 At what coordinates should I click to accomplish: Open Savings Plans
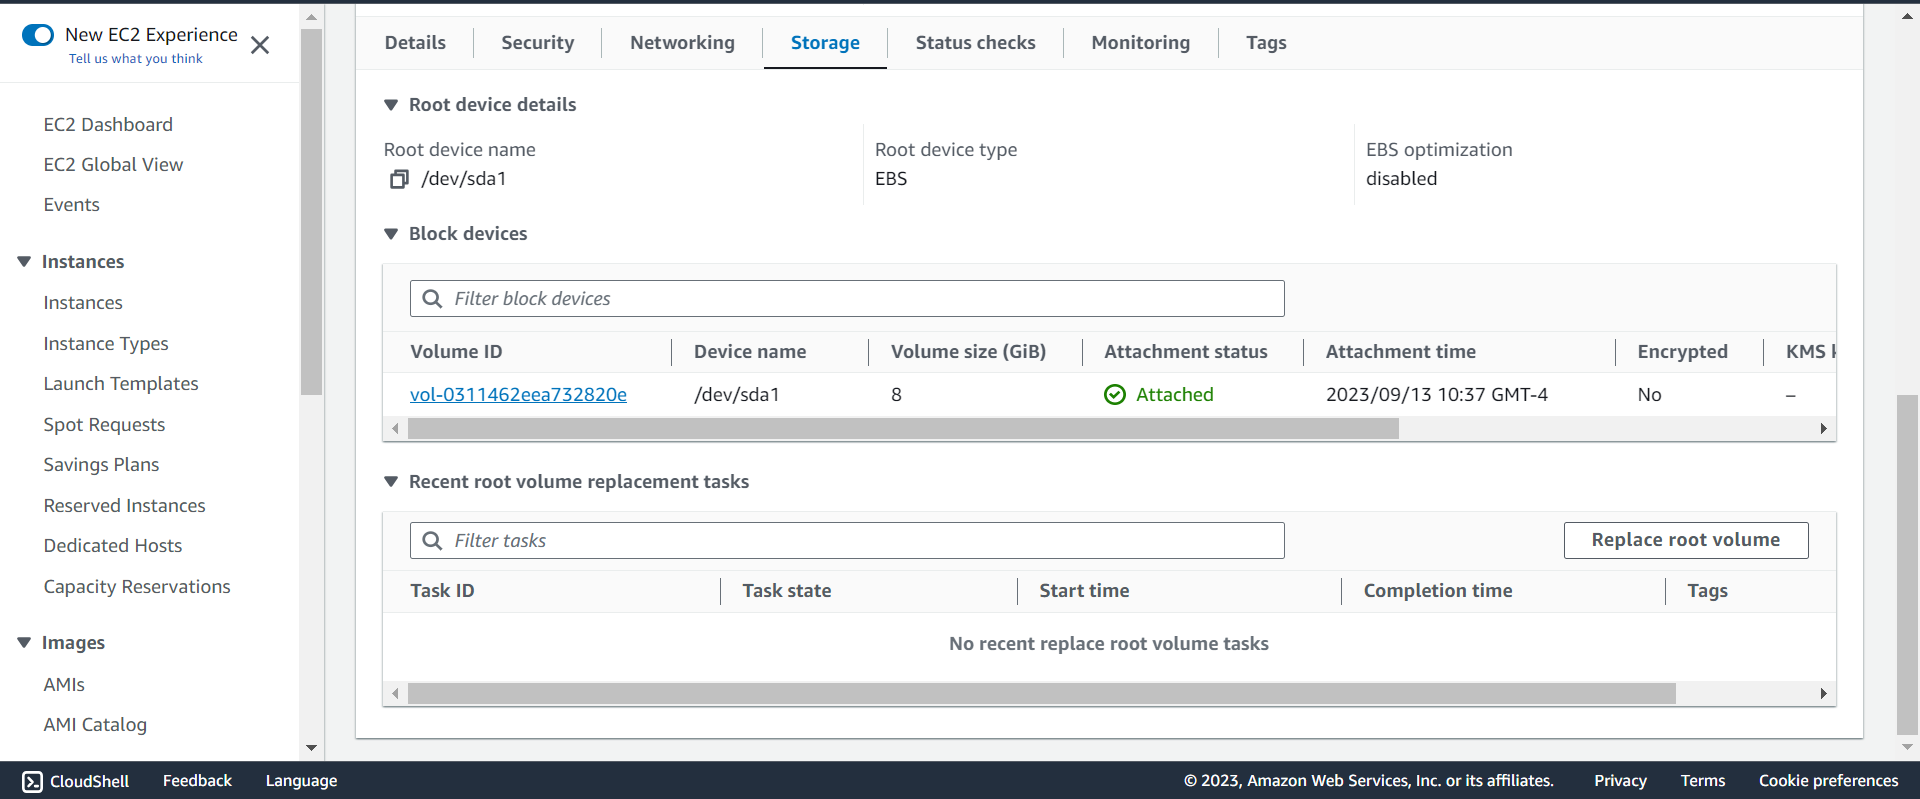click(101, 465)
